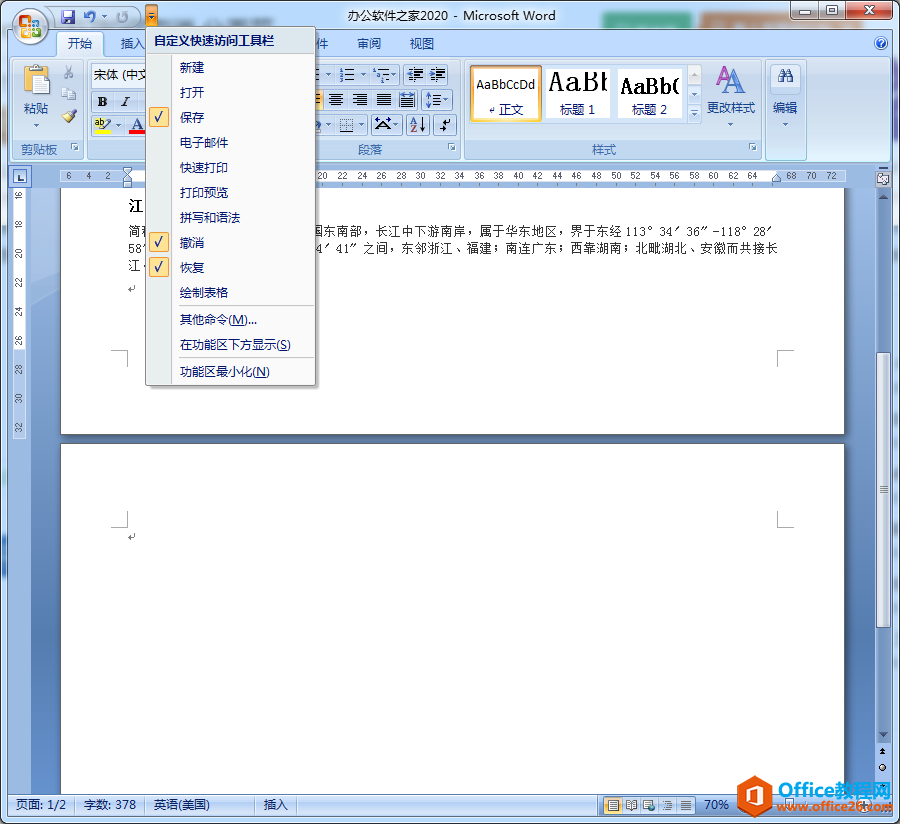
Task: Open the styles pane launcher
Action: coord(752,147)
